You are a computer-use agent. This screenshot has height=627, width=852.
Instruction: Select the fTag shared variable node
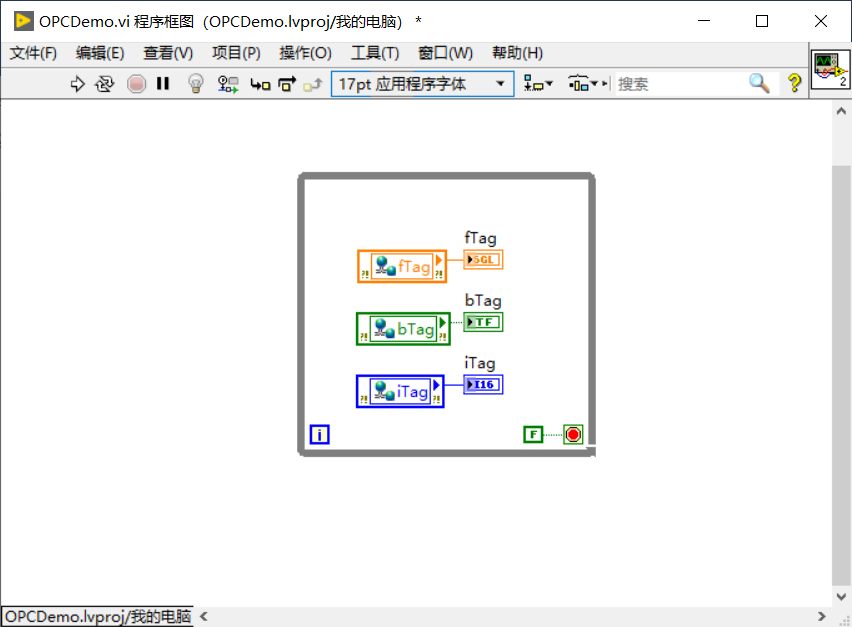pyautogui.click(x=402, y=266)
